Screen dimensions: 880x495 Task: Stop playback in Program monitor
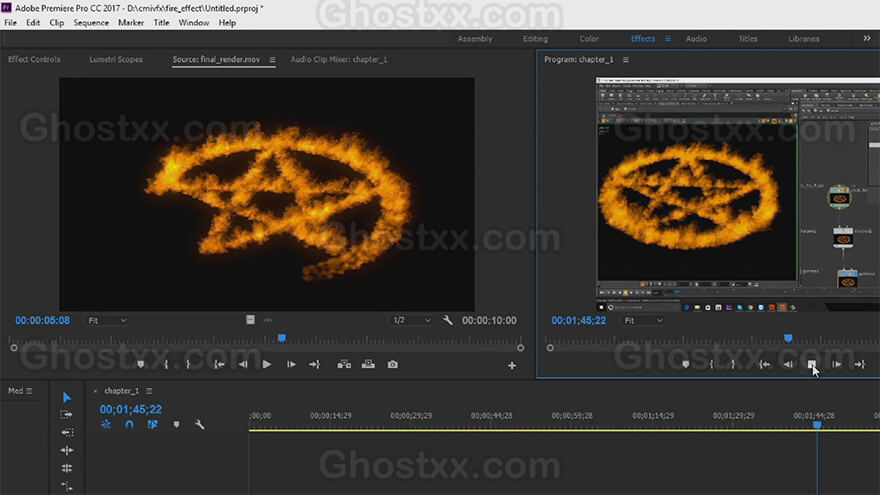[812, 364]
